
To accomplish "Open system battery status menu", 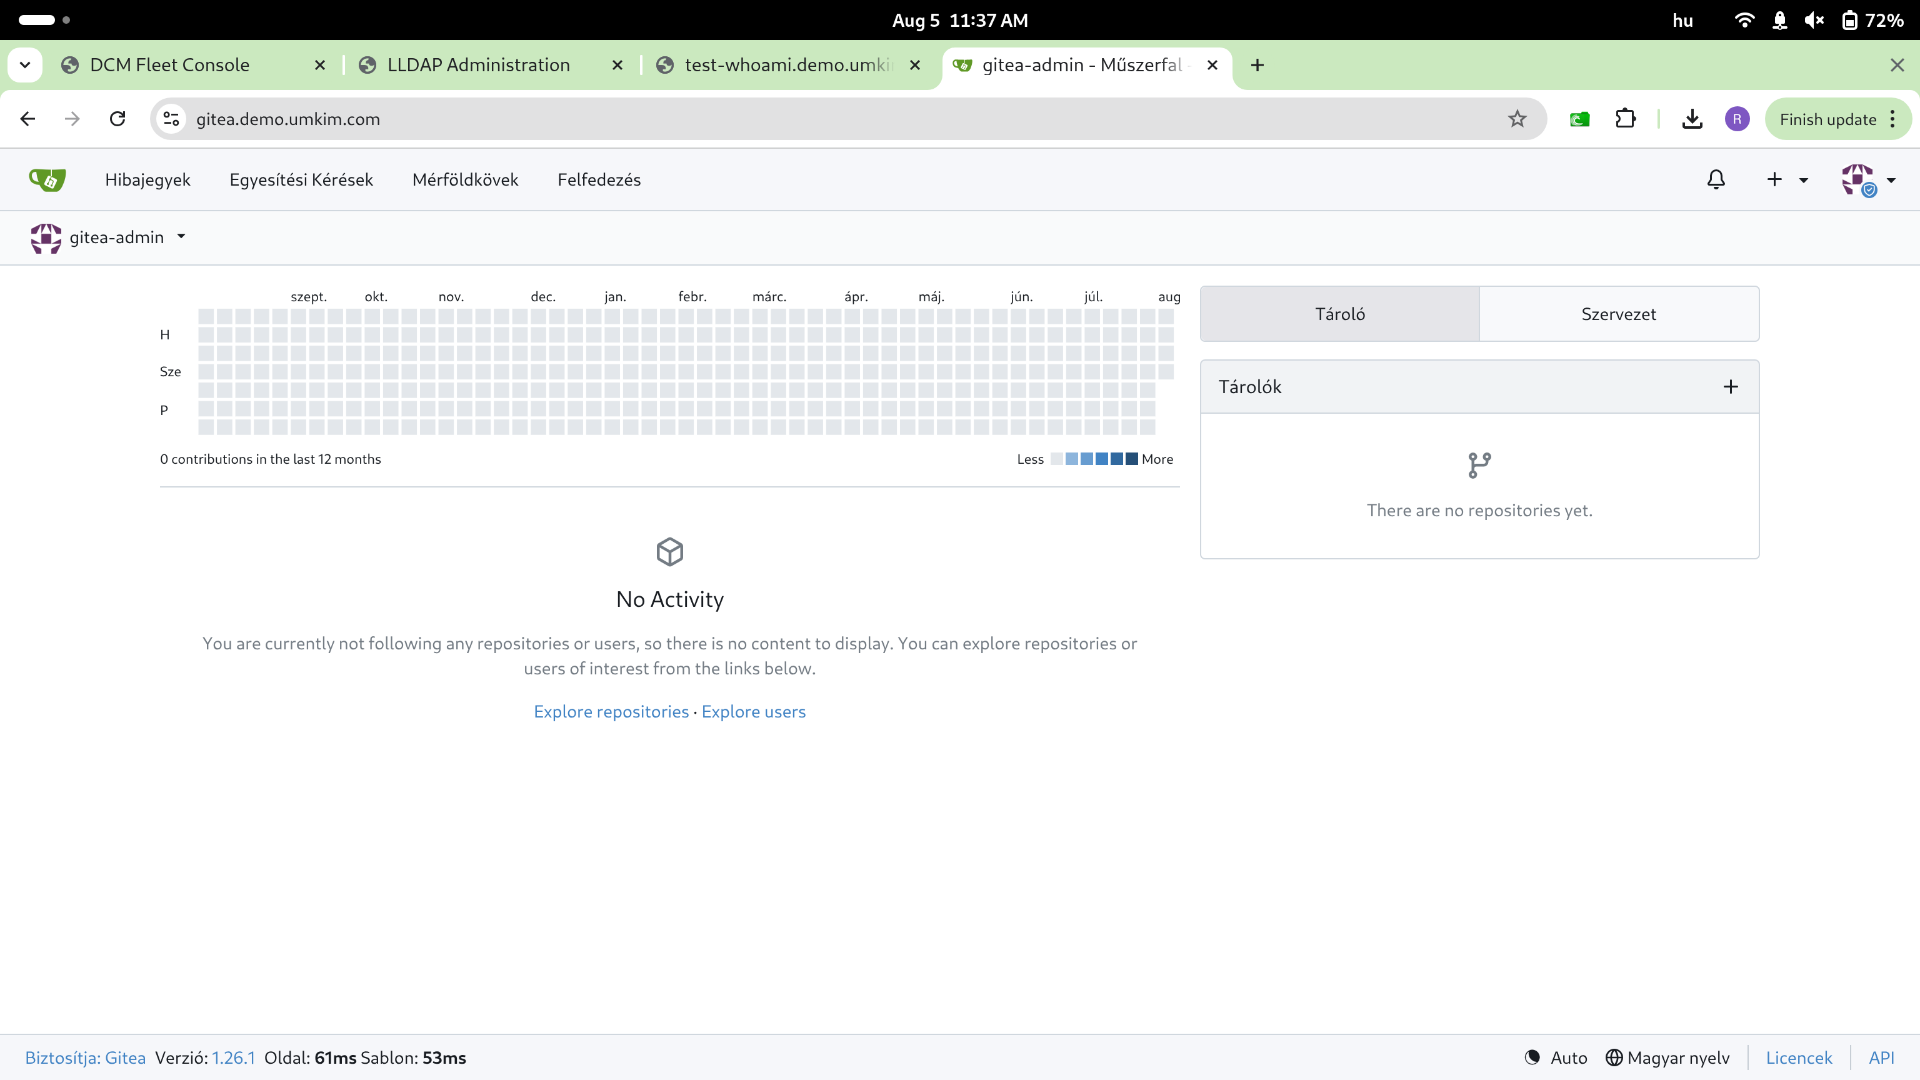I will 1872,20.
